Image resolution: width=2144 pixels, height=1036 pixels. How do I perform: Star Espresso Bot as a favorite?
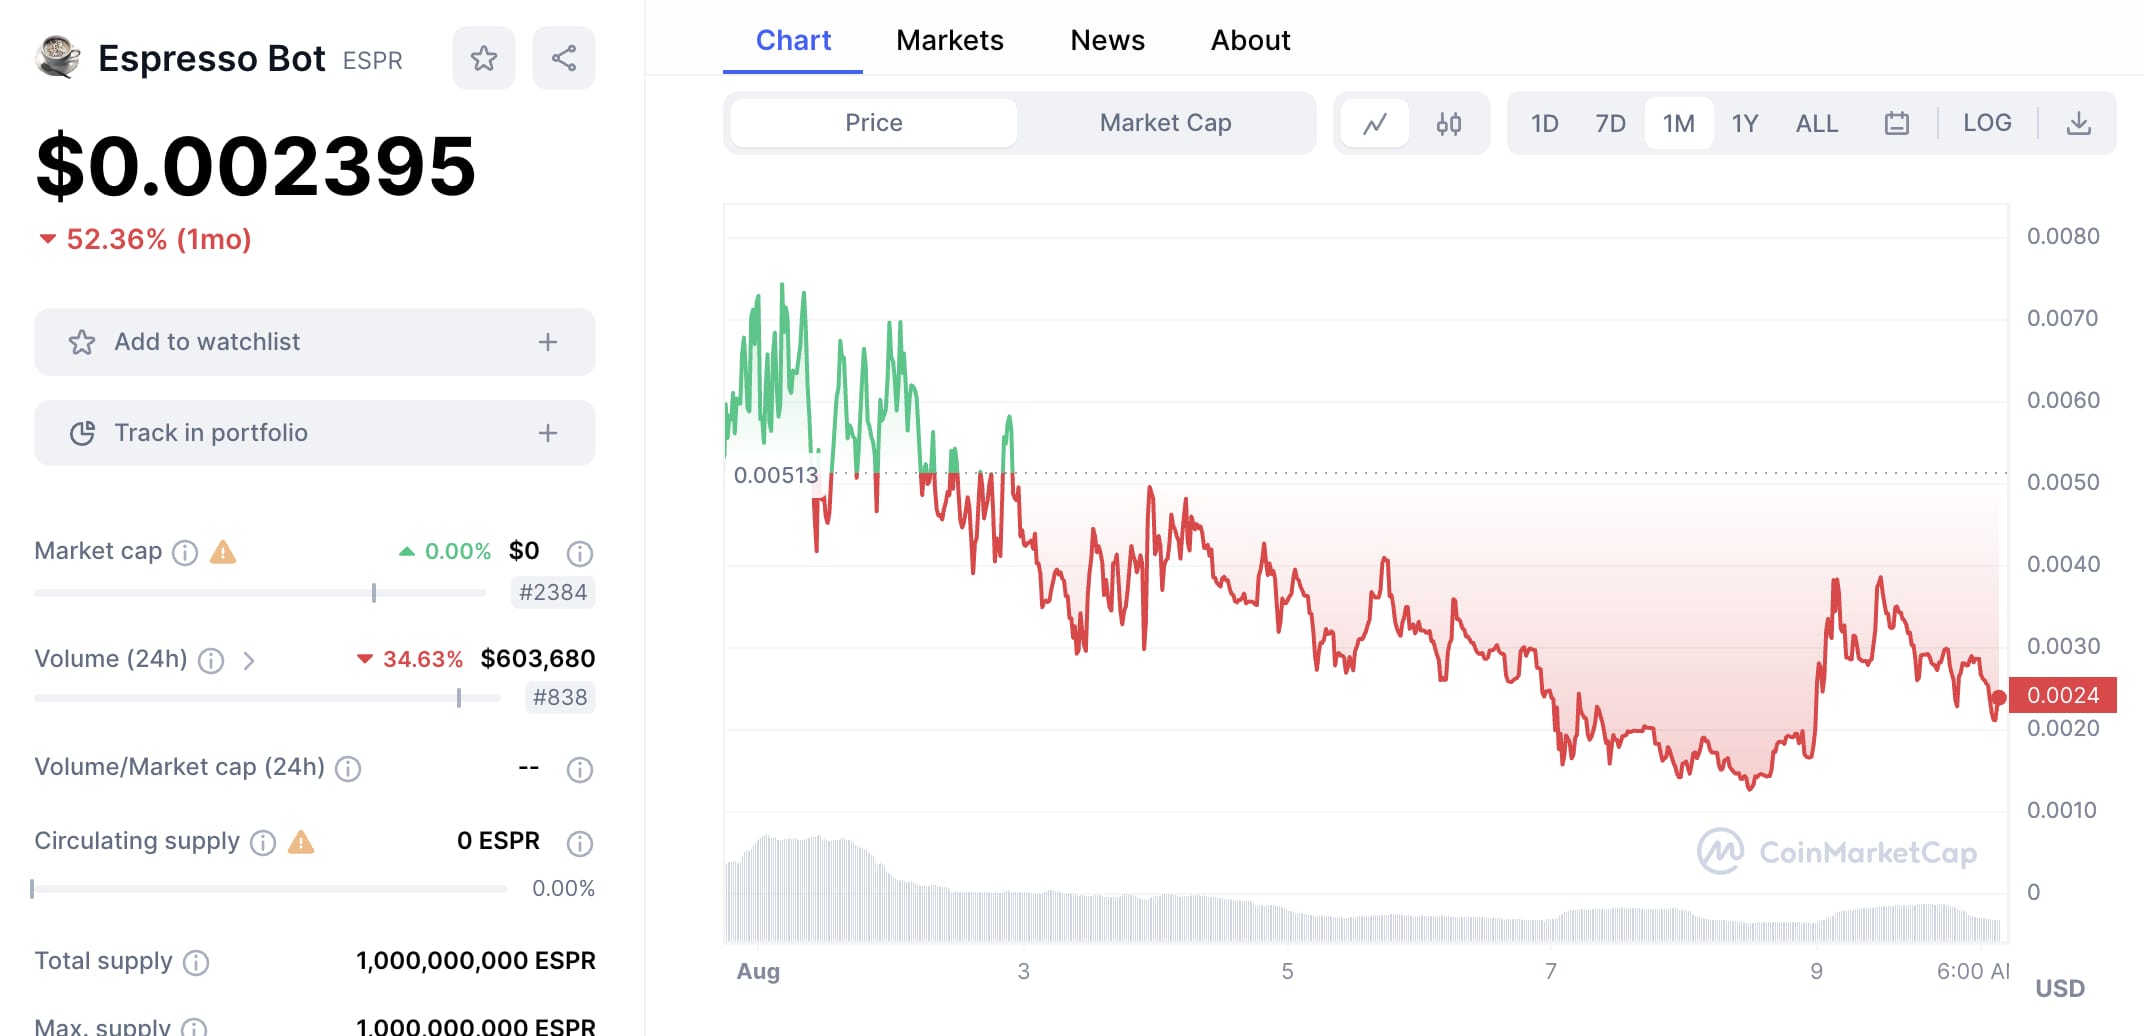pos(484,58)
